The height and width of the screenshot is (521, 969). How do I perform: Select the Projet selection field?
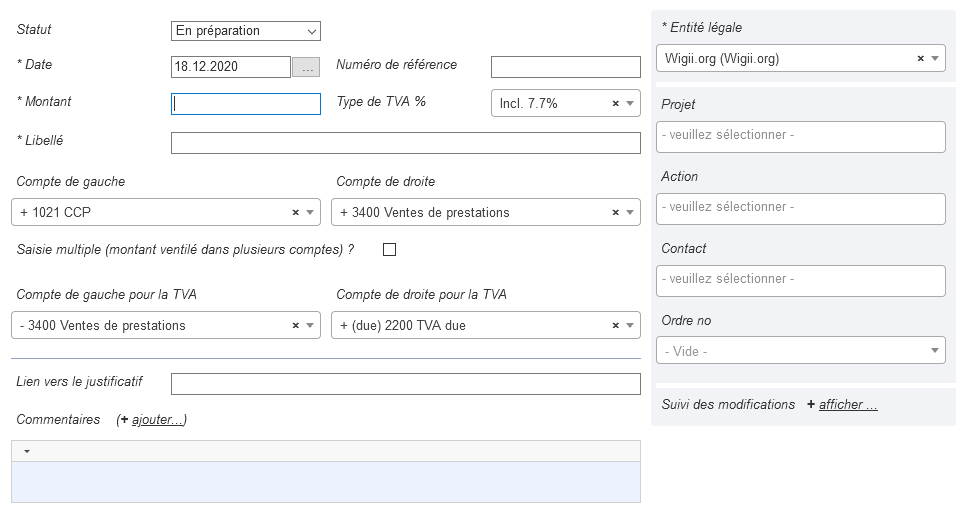pos(800,136)
